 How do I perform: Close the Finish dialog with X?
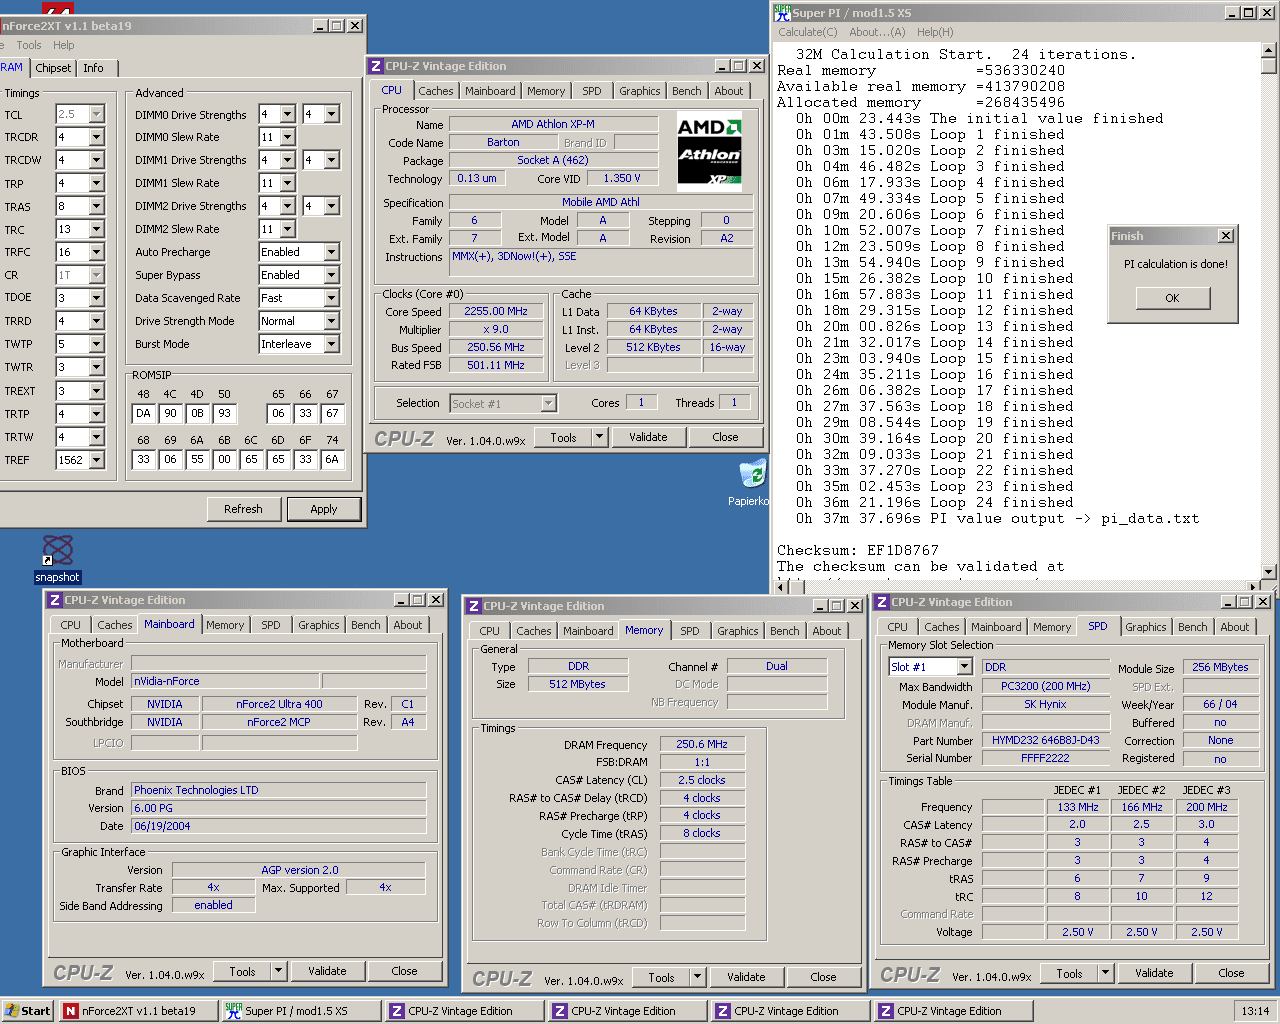[x=1226, y=236]
